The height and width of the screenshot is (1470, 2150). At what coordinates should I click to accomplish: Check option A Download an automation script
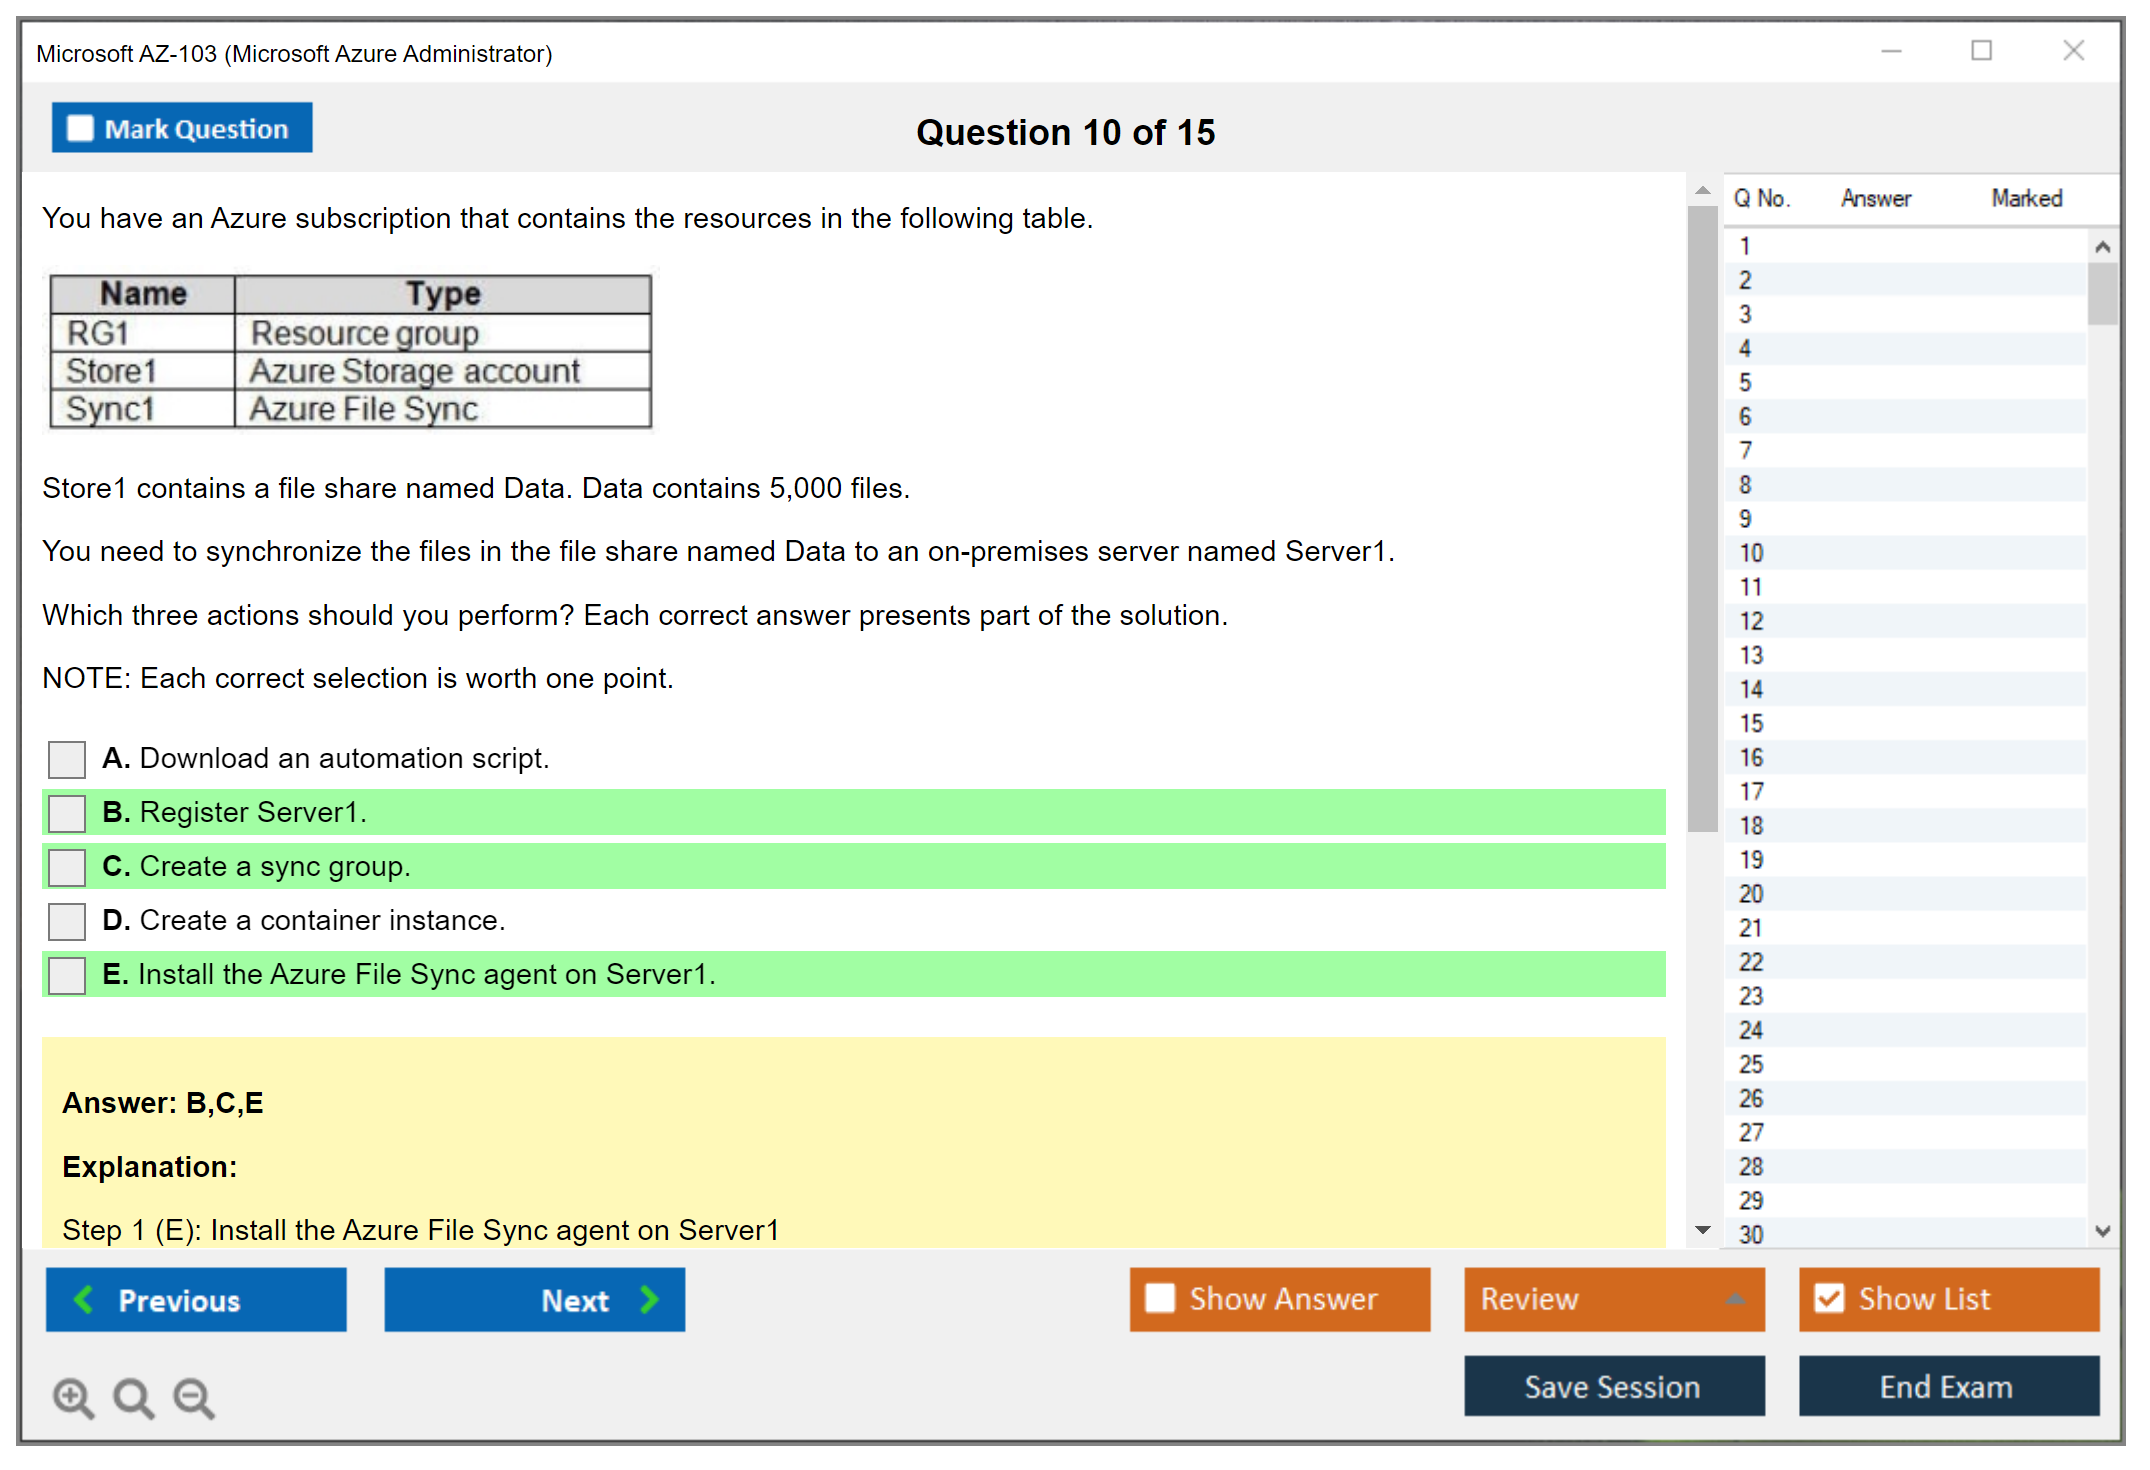tap(67, 759)
